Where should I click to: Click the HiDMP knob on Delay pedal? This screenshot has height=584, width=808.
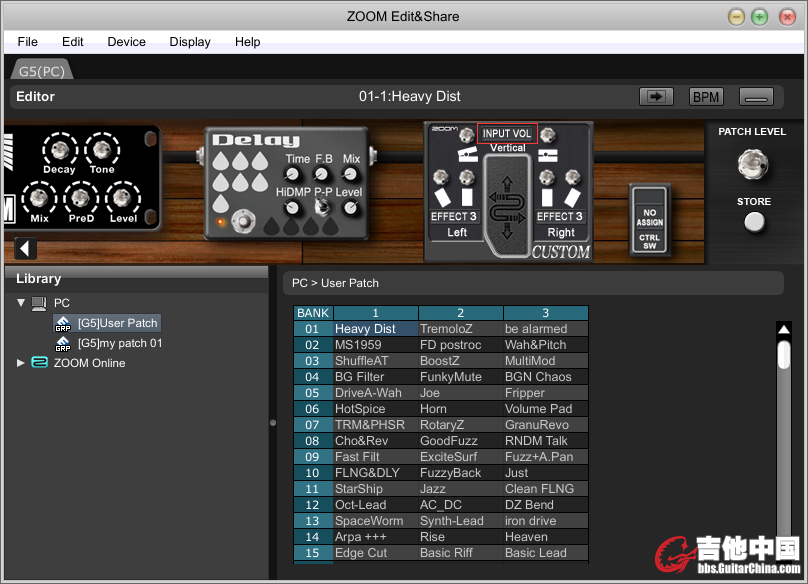point(292,208)
